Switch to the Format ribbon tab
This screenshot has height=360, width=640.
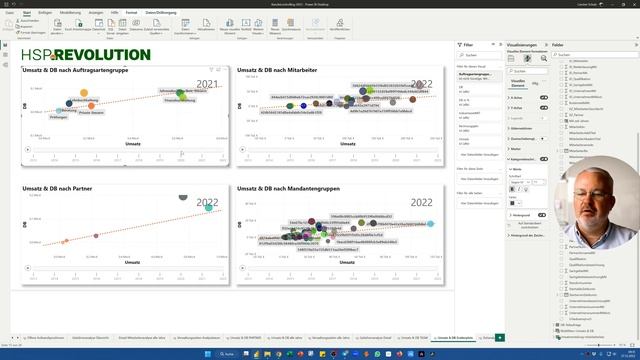[131, 13]
